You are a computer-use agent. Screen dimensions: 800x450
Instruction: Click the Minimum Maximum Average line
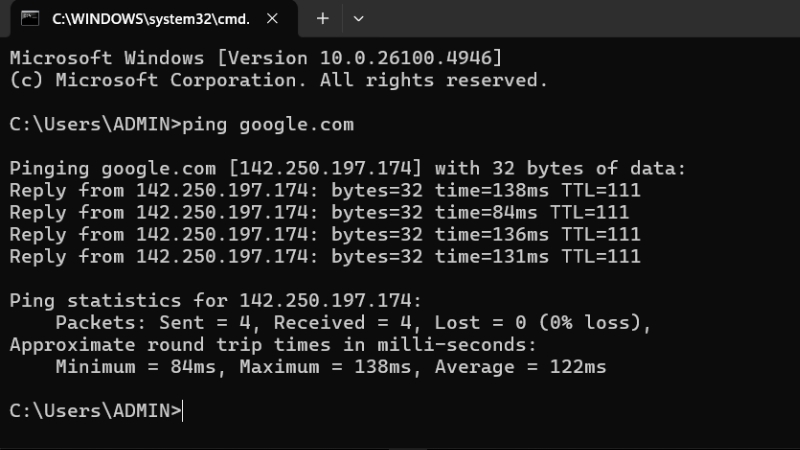click(331, 367)
